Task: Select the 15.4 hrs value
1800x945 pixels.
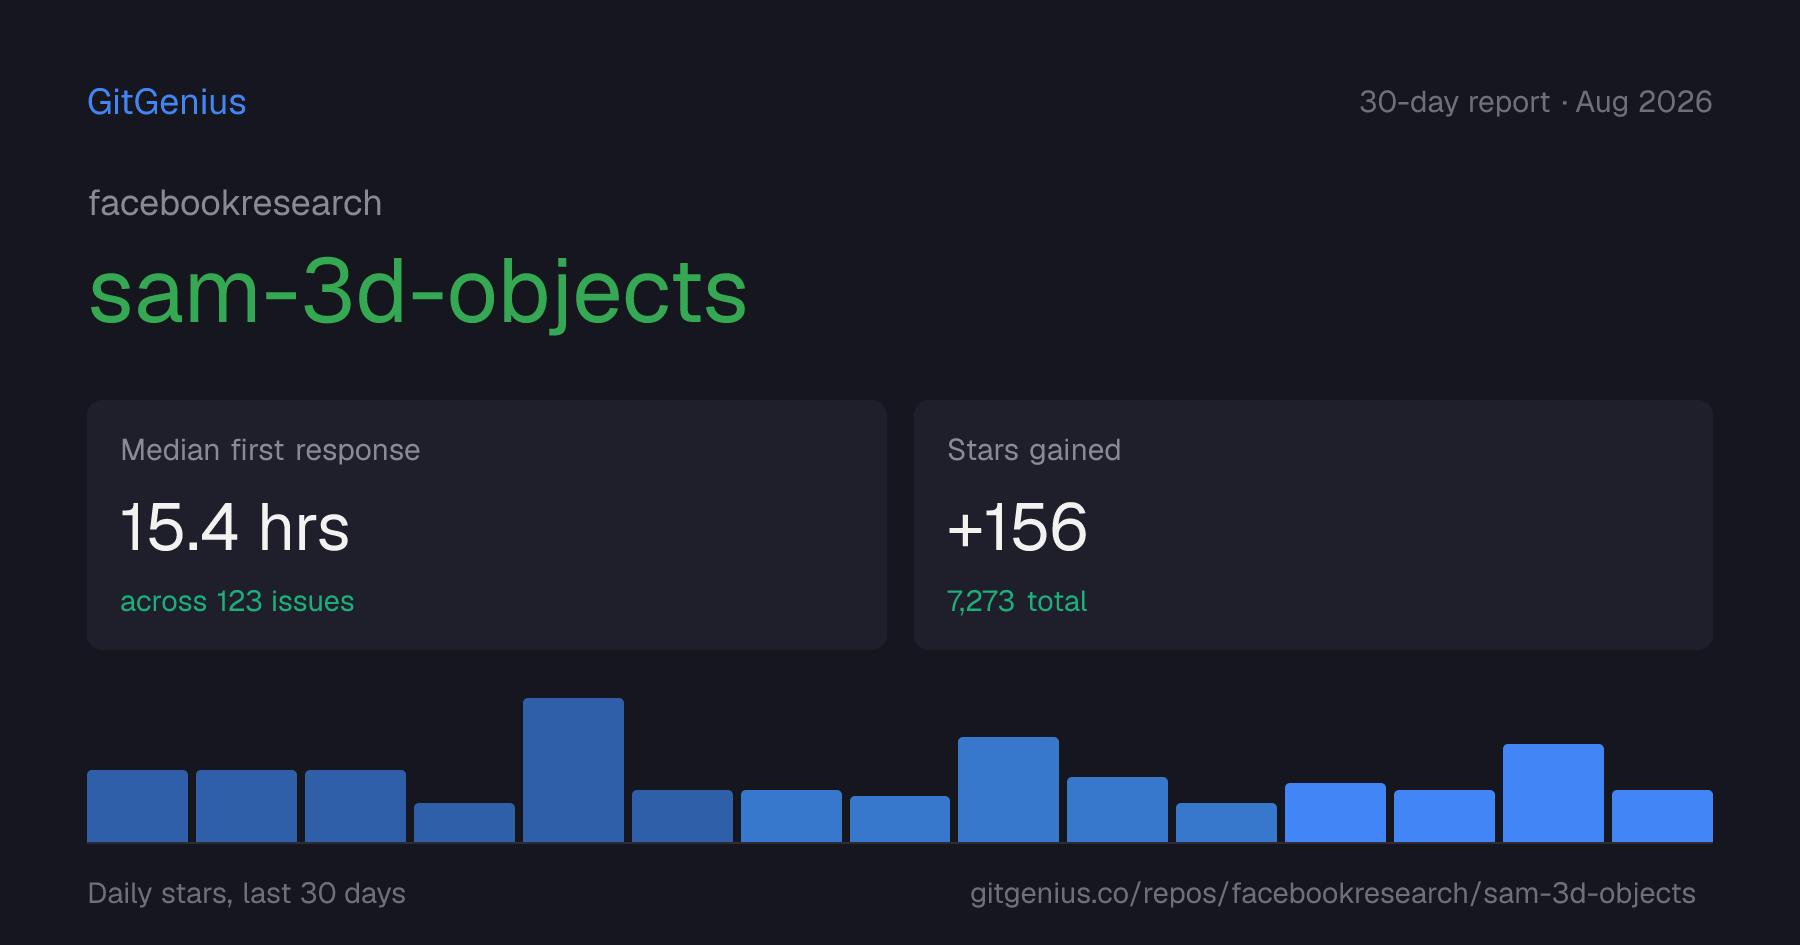Action: point(235,527)
